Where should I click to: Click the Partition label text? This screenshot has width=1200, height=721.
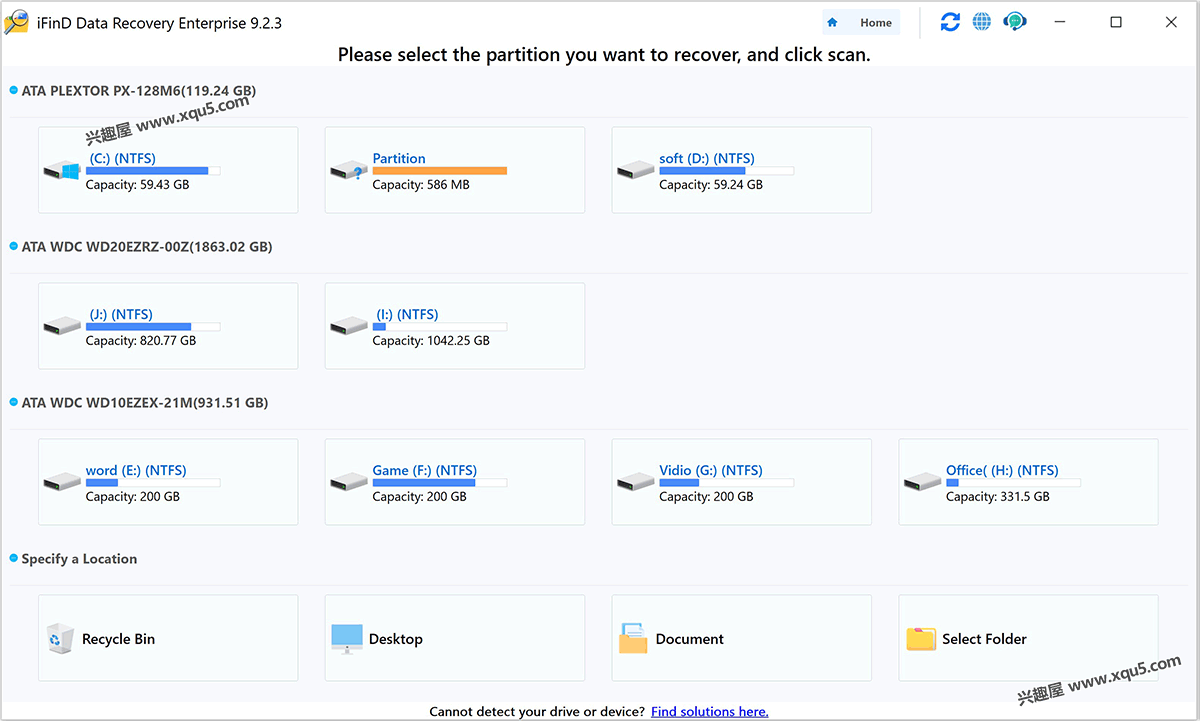[x=399, y=158]
